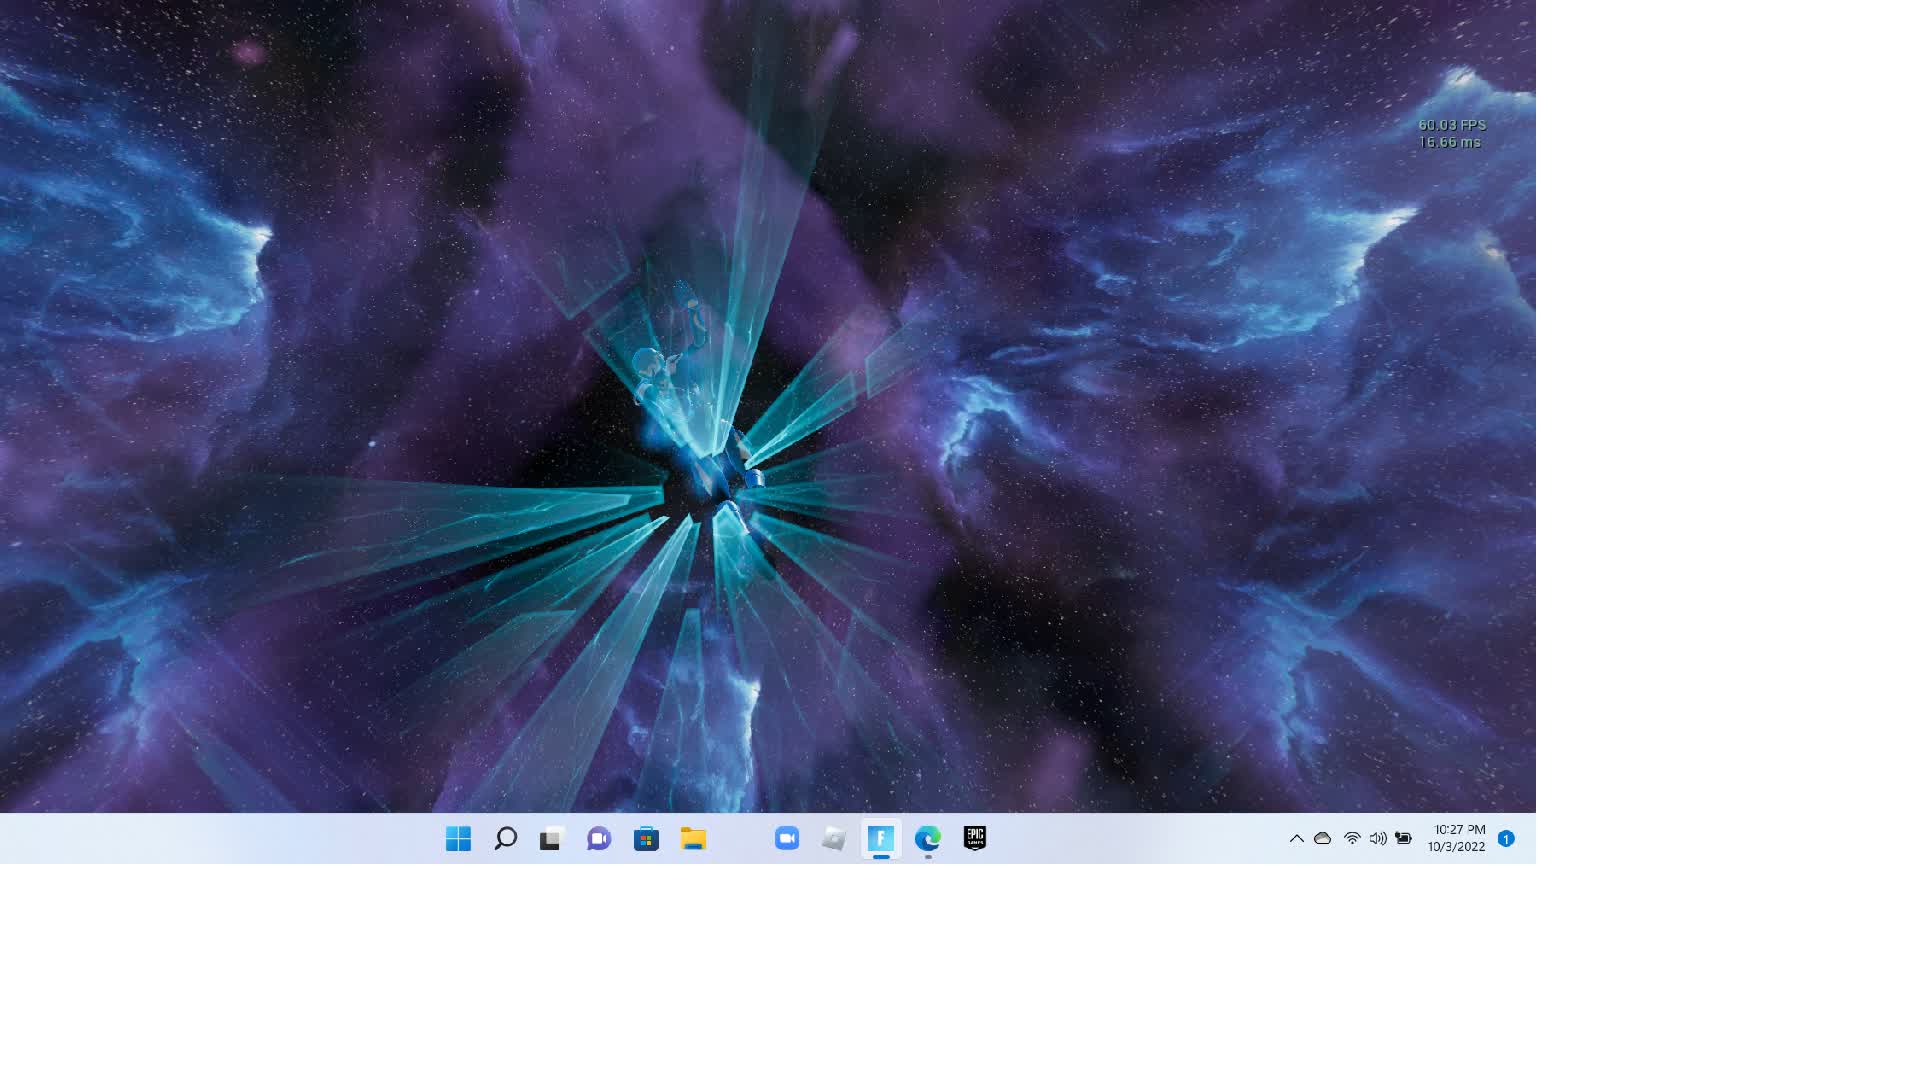Open OneDrive cloud status icon
This screenshot has width=1920, height=1080.
click(x=1323, y=839)
